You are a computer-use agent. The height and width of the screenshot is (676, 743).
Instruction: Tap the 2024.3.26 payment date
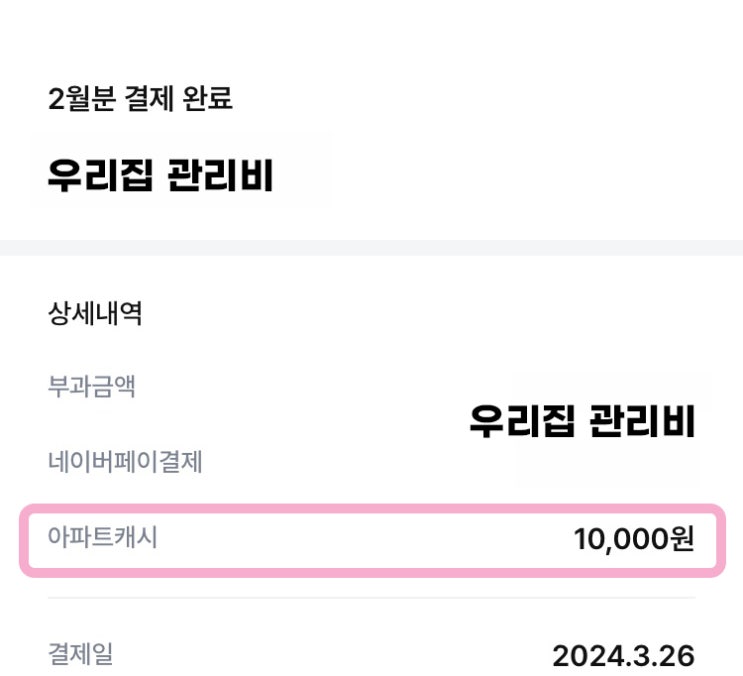pos(623,656)
